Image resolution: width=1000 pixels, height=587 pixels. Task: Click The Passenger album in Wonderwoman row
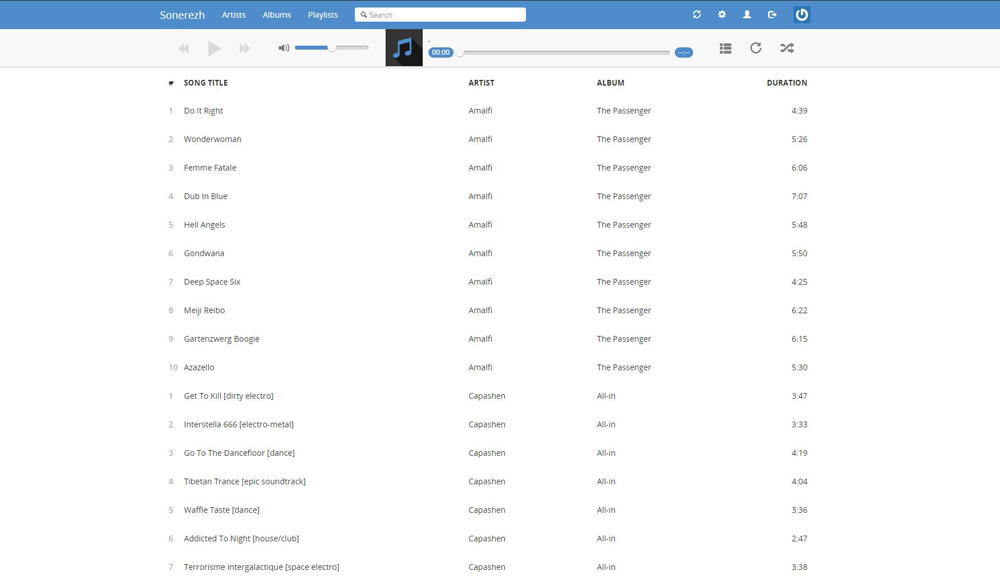tap(624, 139)
